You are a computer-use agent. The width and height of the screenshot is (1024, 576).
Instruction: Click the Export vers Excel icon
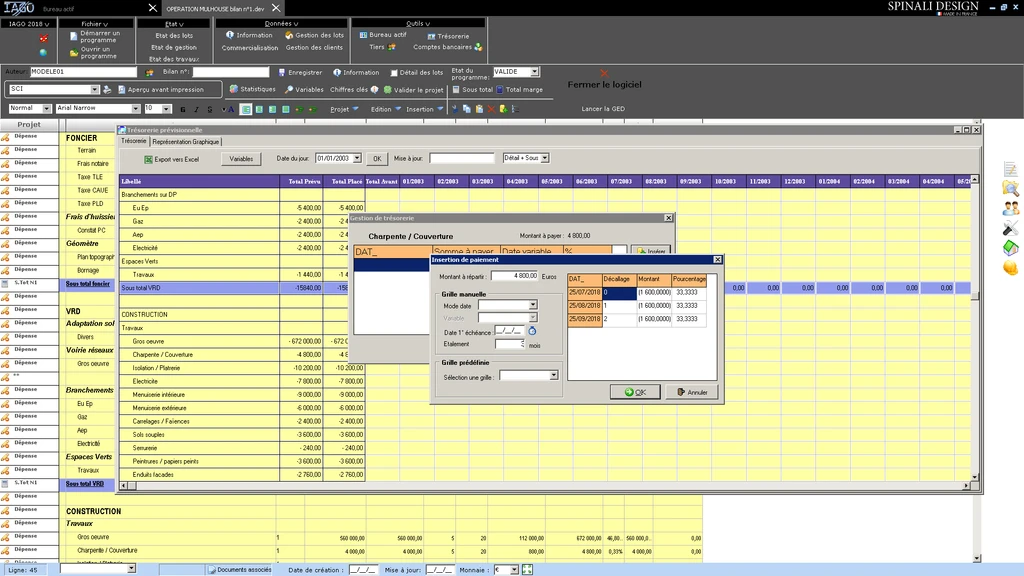[147, 159]
